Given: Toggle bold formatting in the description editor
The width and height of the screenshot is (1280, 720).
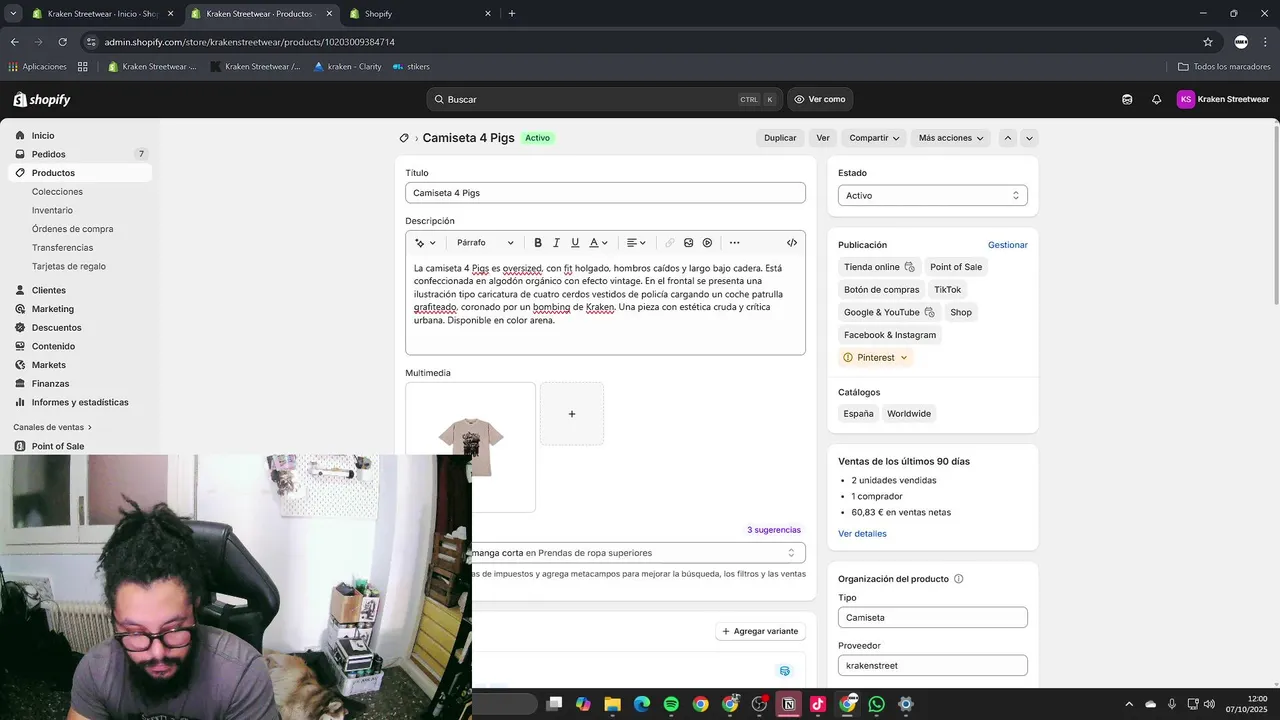Looking at the screenshot, I should pos(538,243).
